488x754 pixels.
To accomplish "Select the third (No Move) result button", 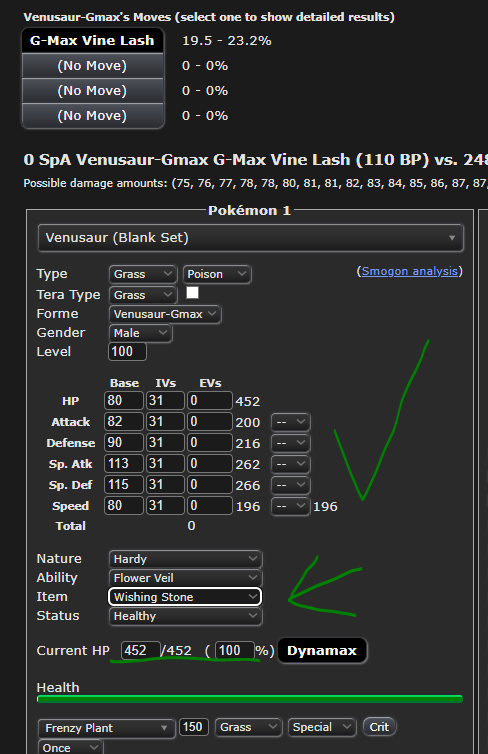I will tap(92, 115).
